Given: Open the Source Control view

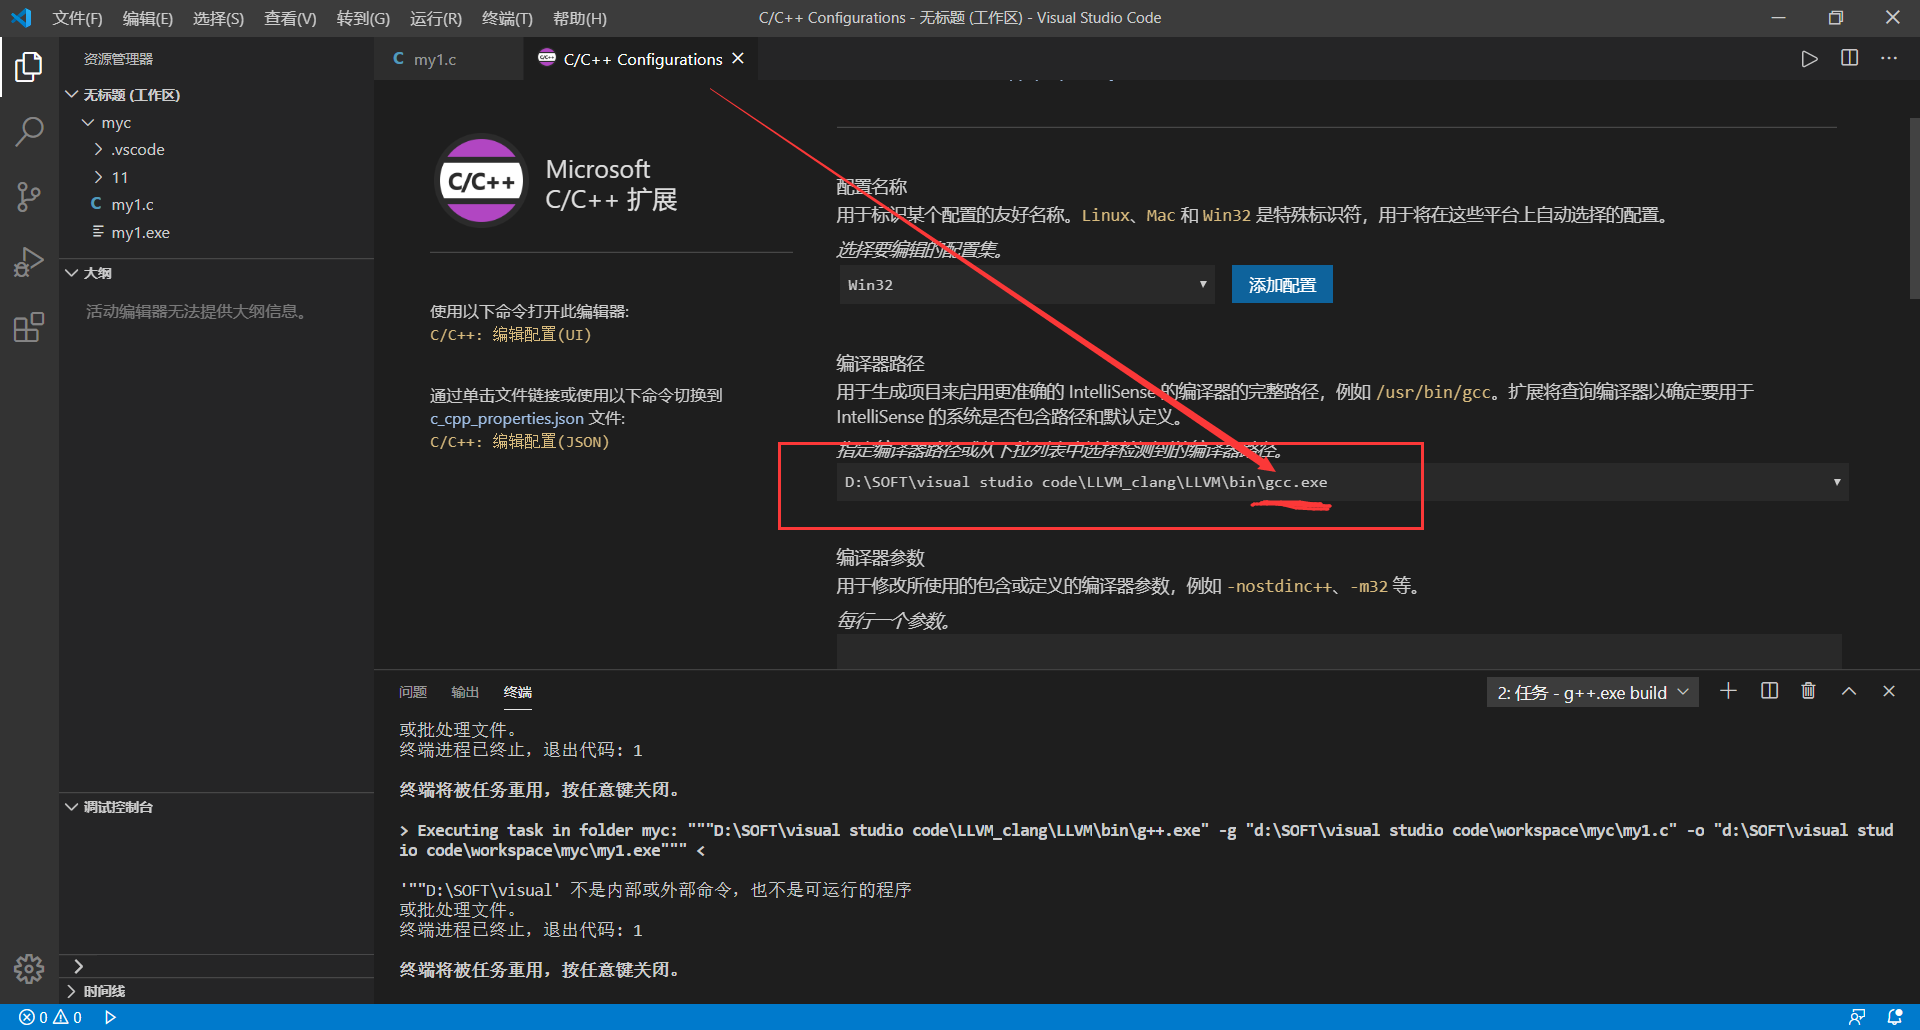Looking at the screenshot, I should tap(29, 196).
